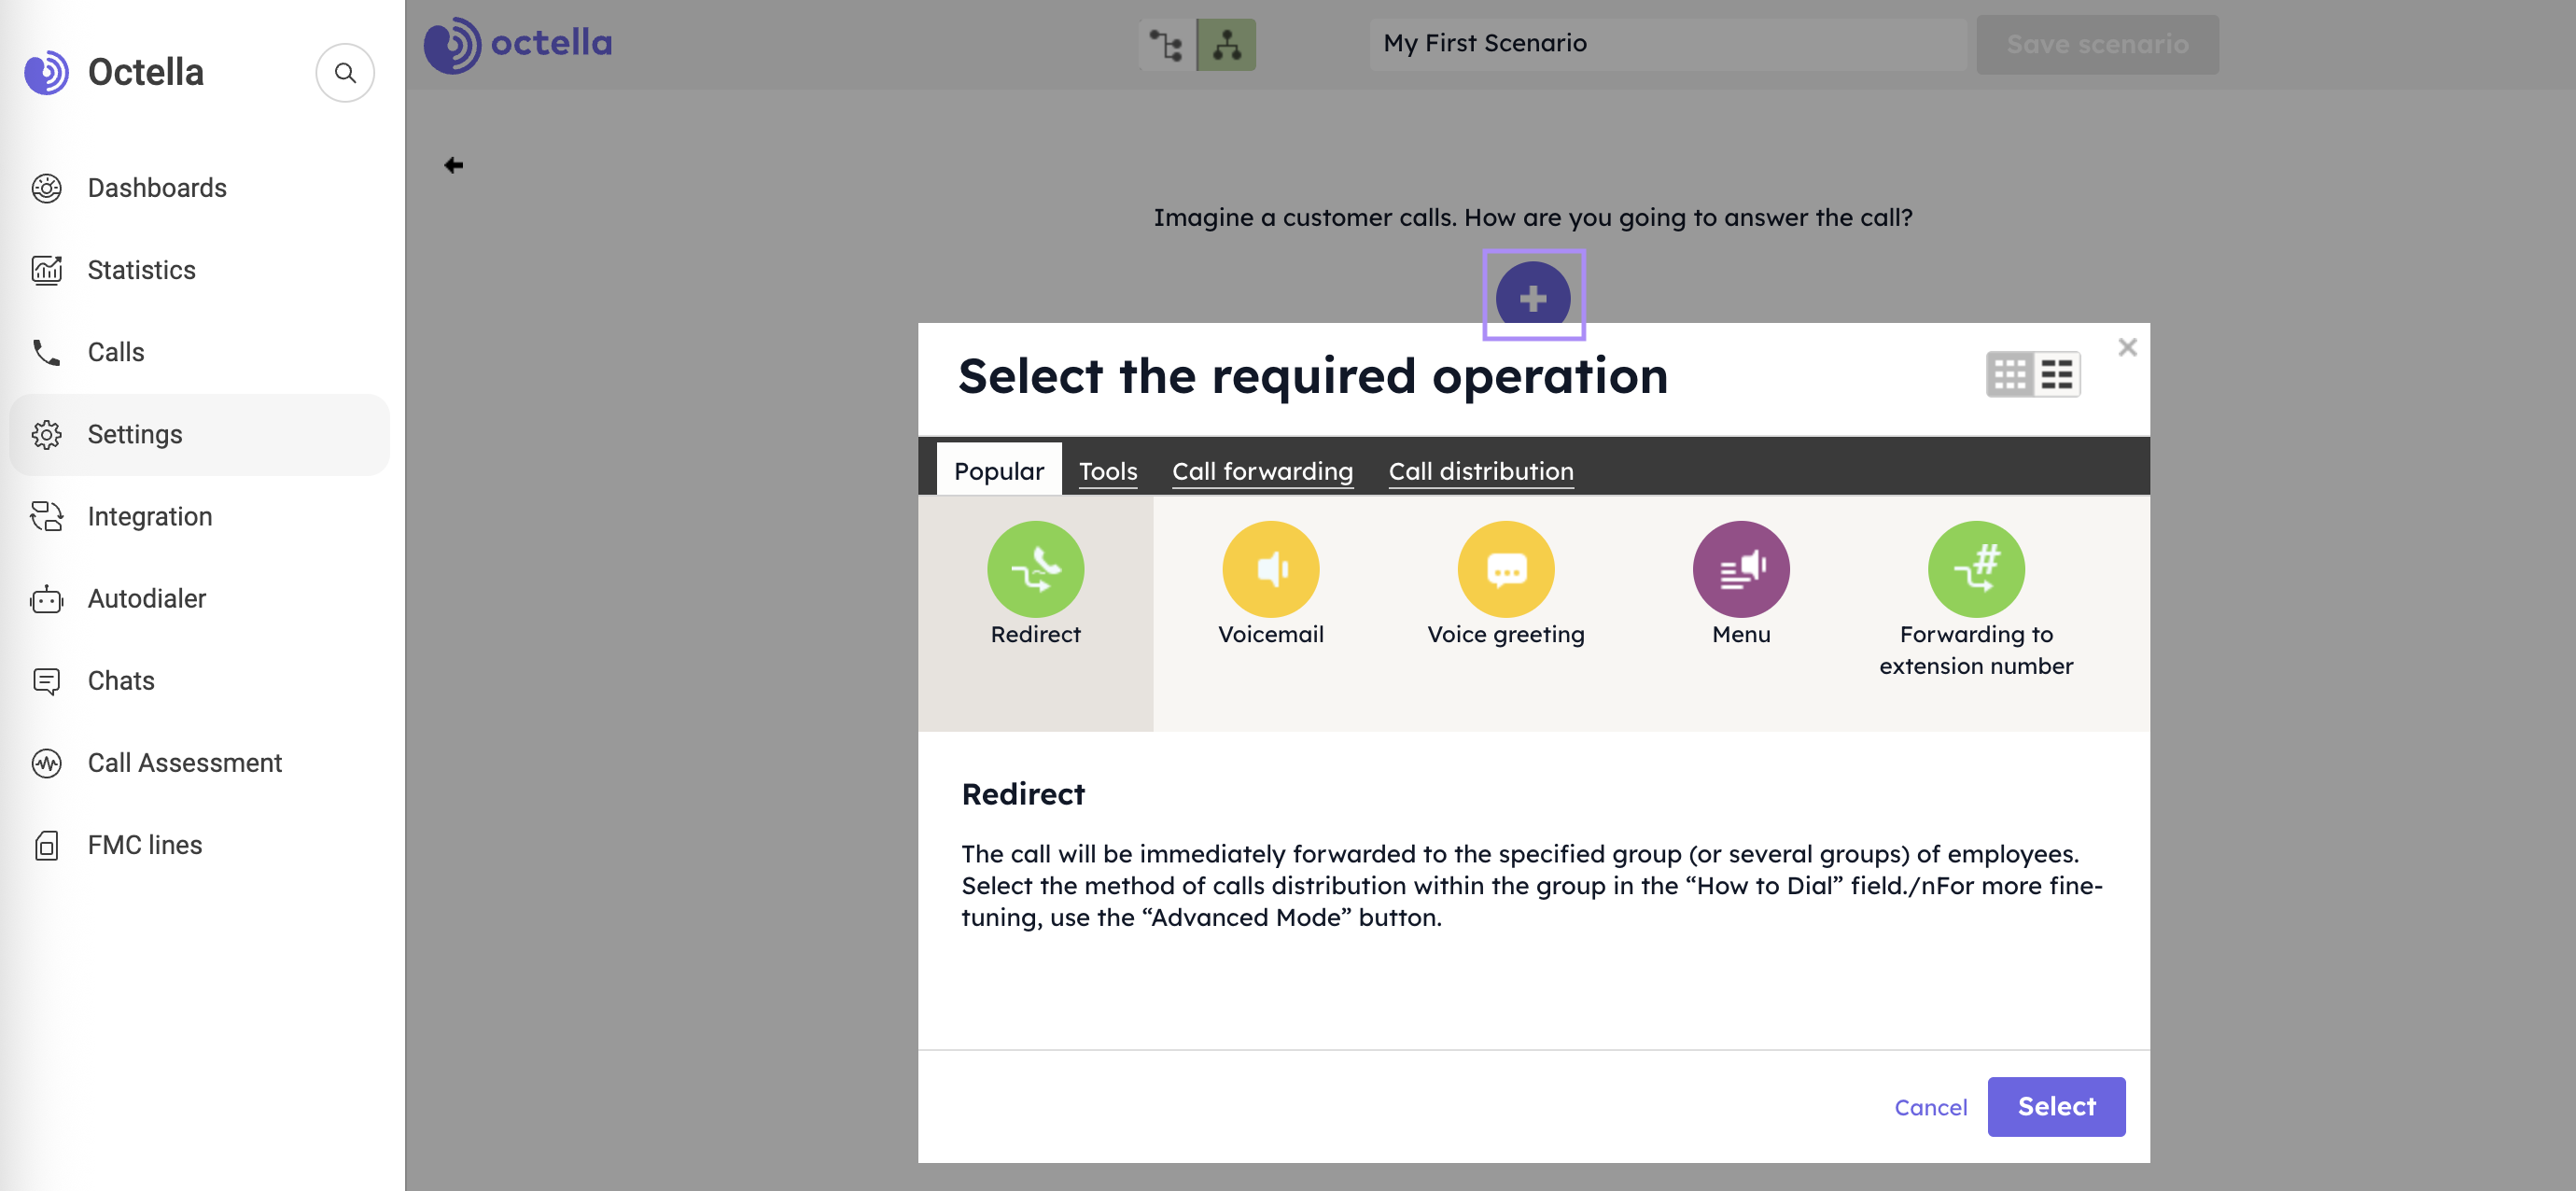
Task: Switch dialog to list view
Action: tap(2056, 375)
